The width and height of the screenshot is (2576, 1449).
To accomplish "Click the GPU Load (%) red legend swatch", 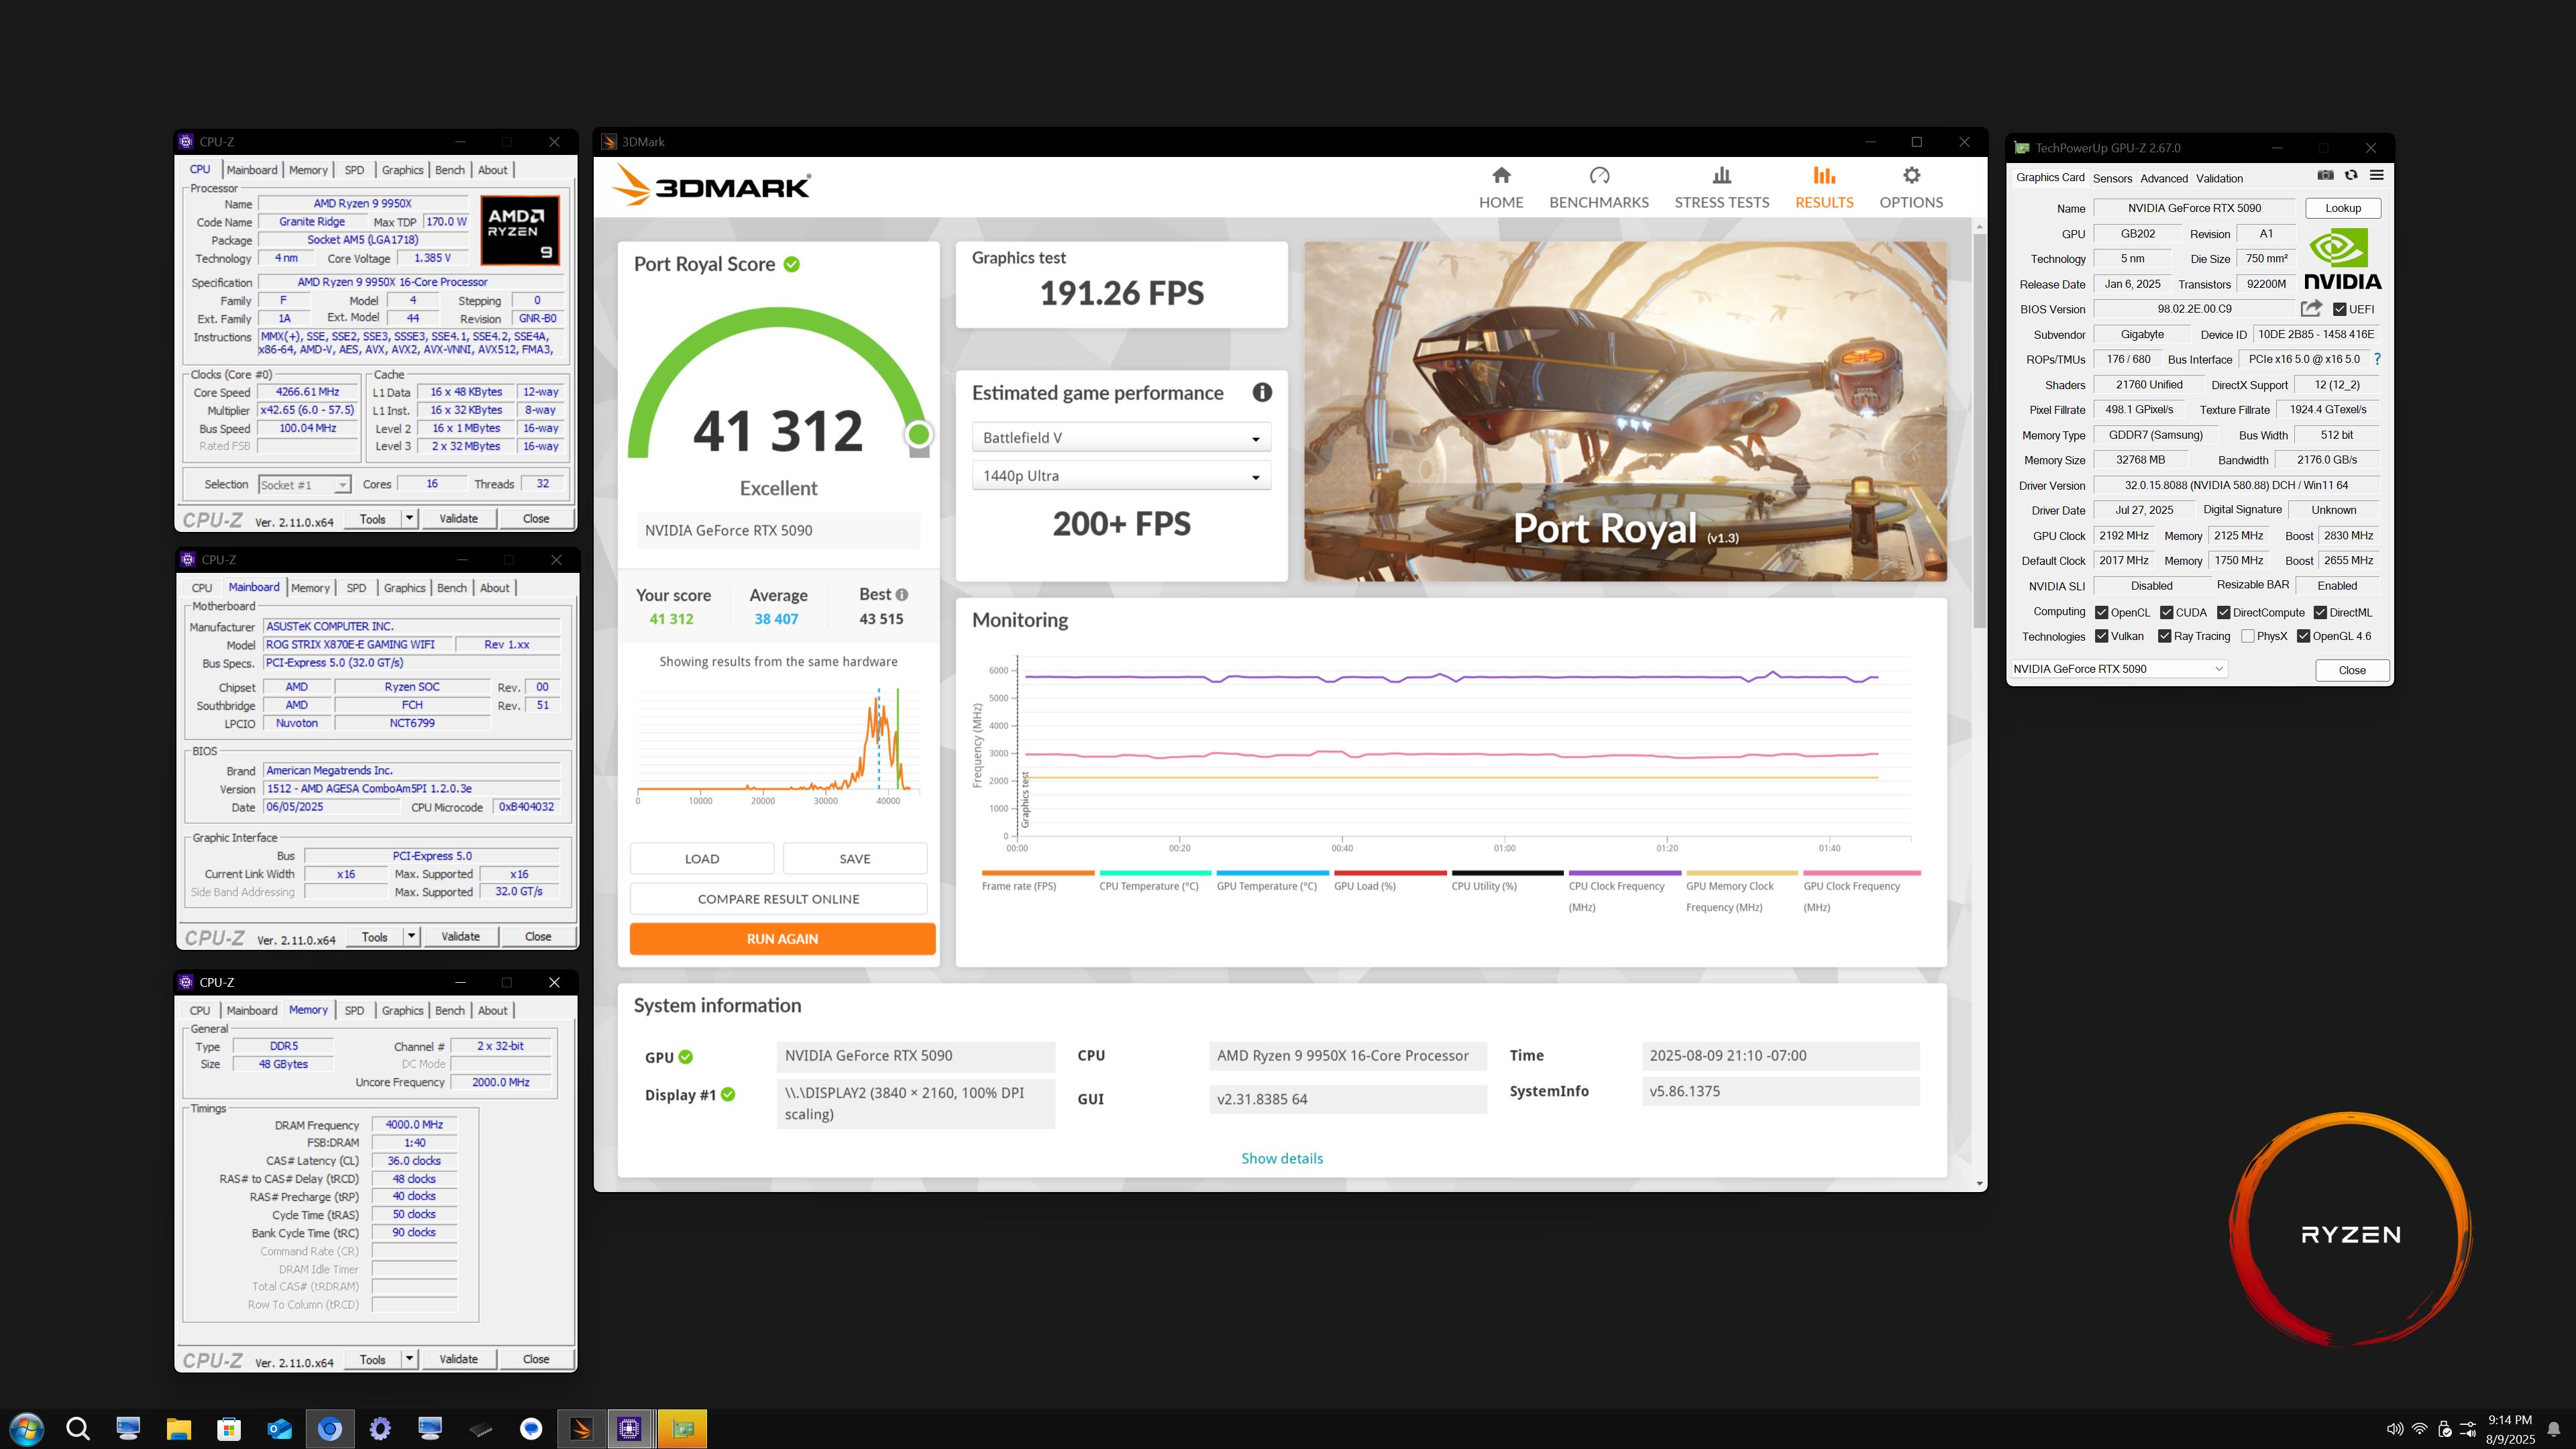I will 1390,873.
